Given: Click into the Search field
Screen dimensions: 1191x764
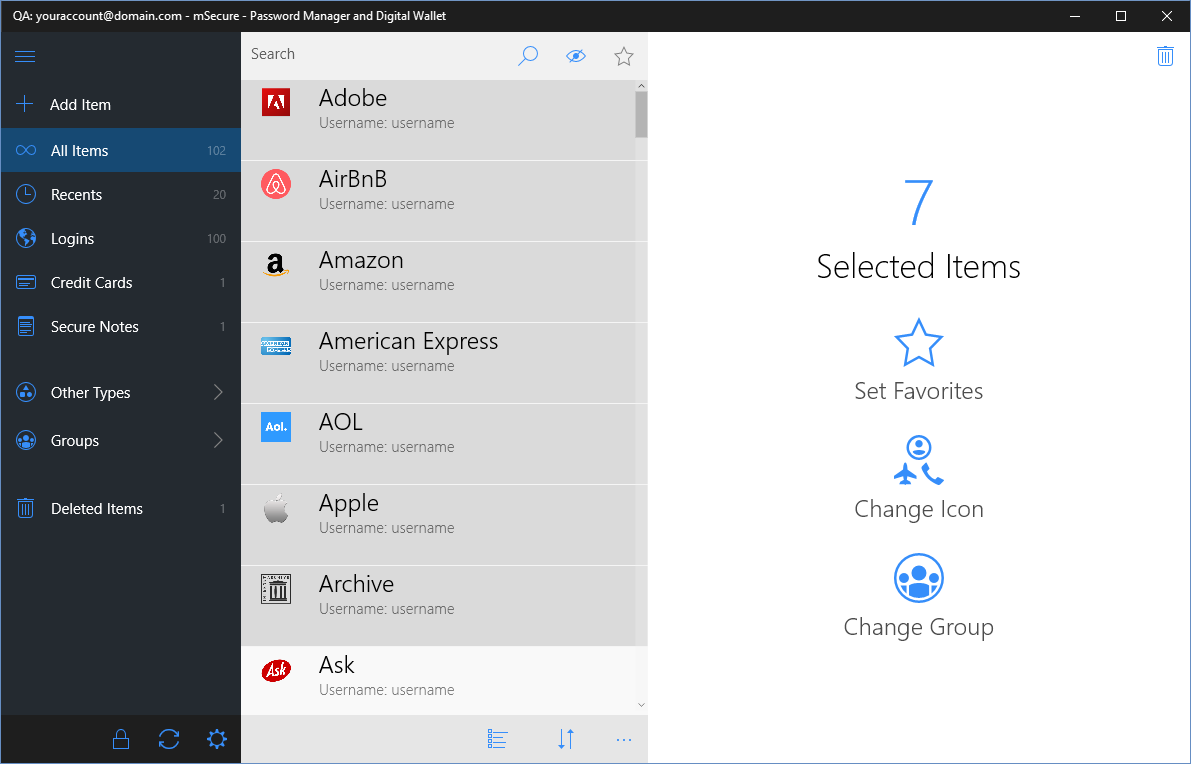Looking at the screenshot, I should point(378,55).
